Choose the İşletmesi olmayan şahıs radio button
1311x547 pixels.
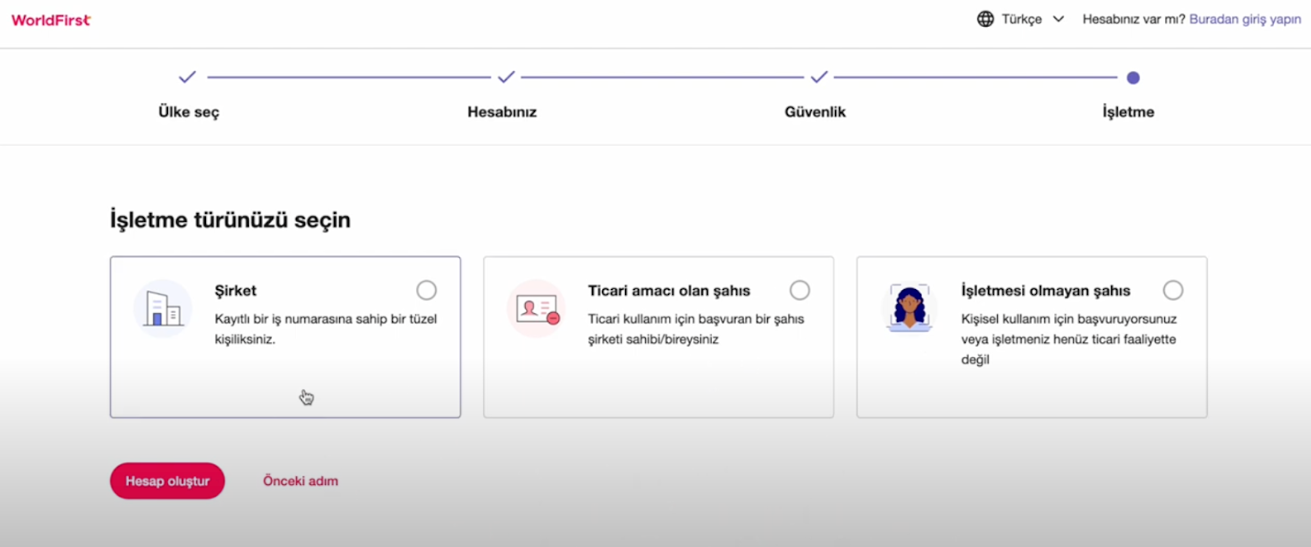click(1172, 290)
